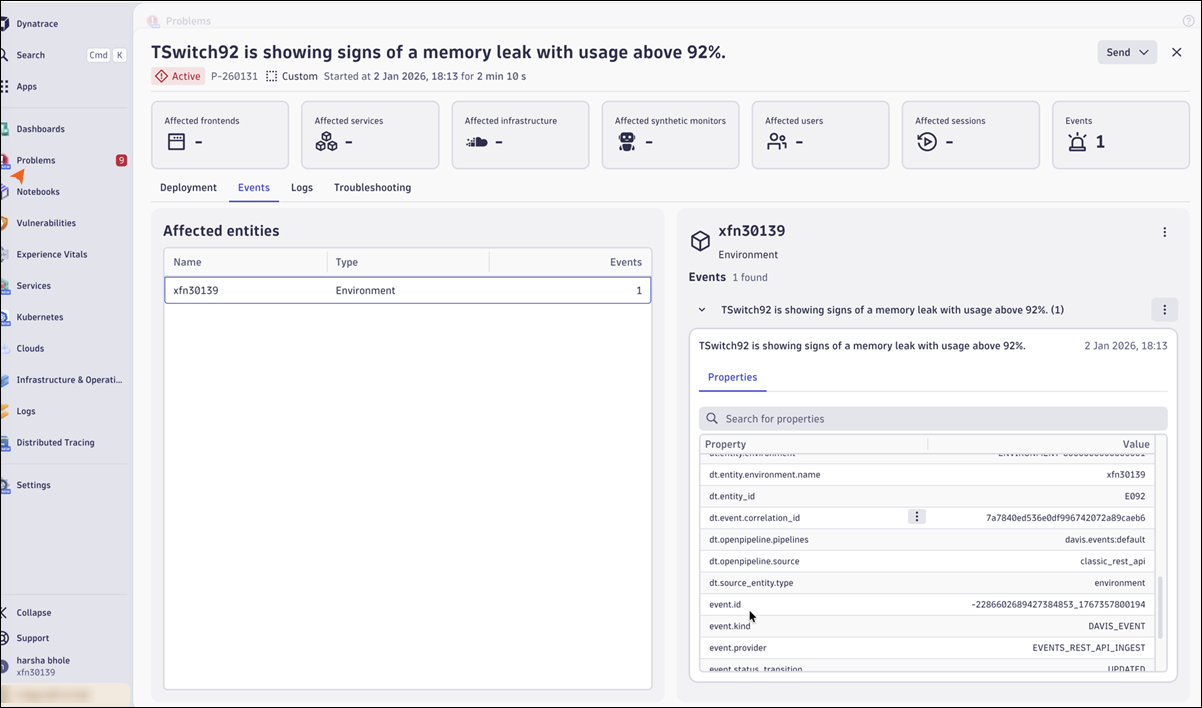Switch to the Deployment tab
This screenshot has width=1202, height=708.
188,188
